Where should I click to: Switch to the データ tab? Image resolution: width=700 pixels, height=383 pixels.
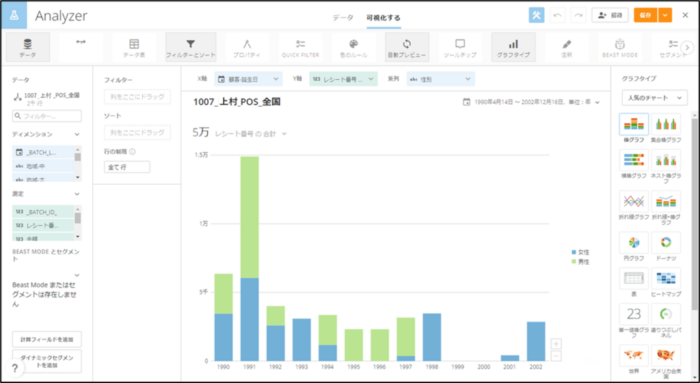click(x=343, y=18)
